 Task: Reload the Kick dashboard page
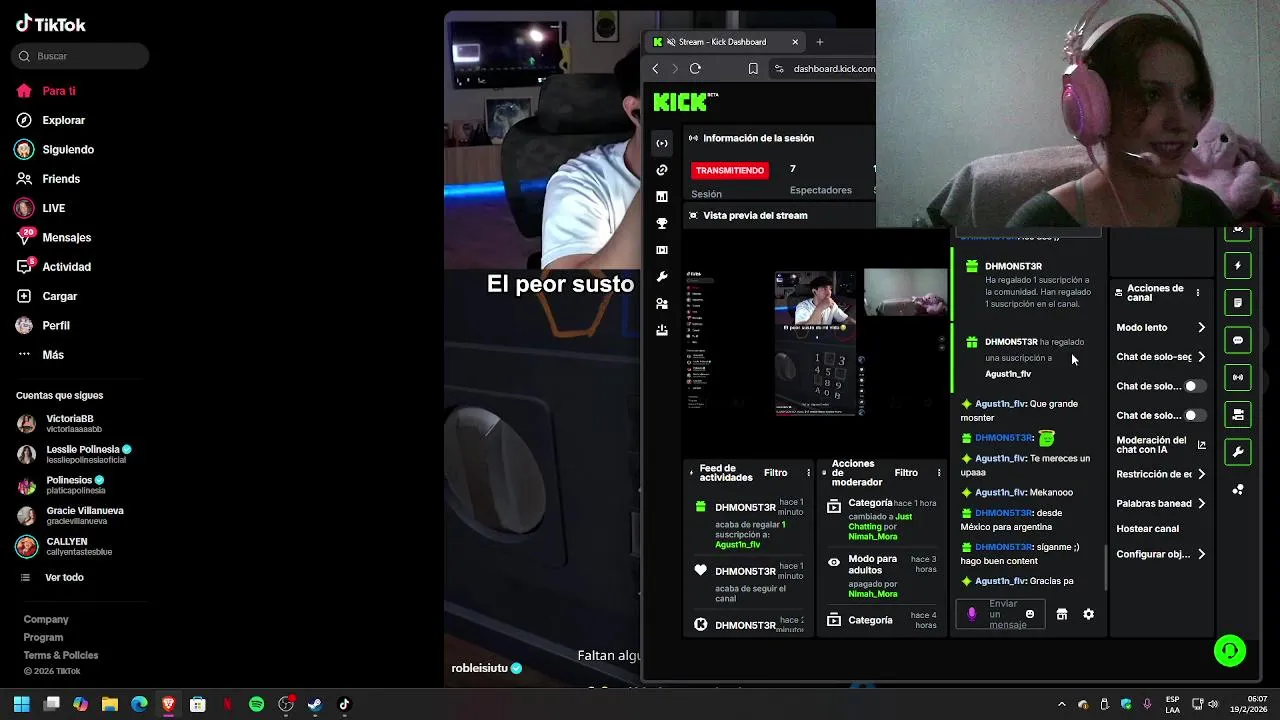pos(695,68)
